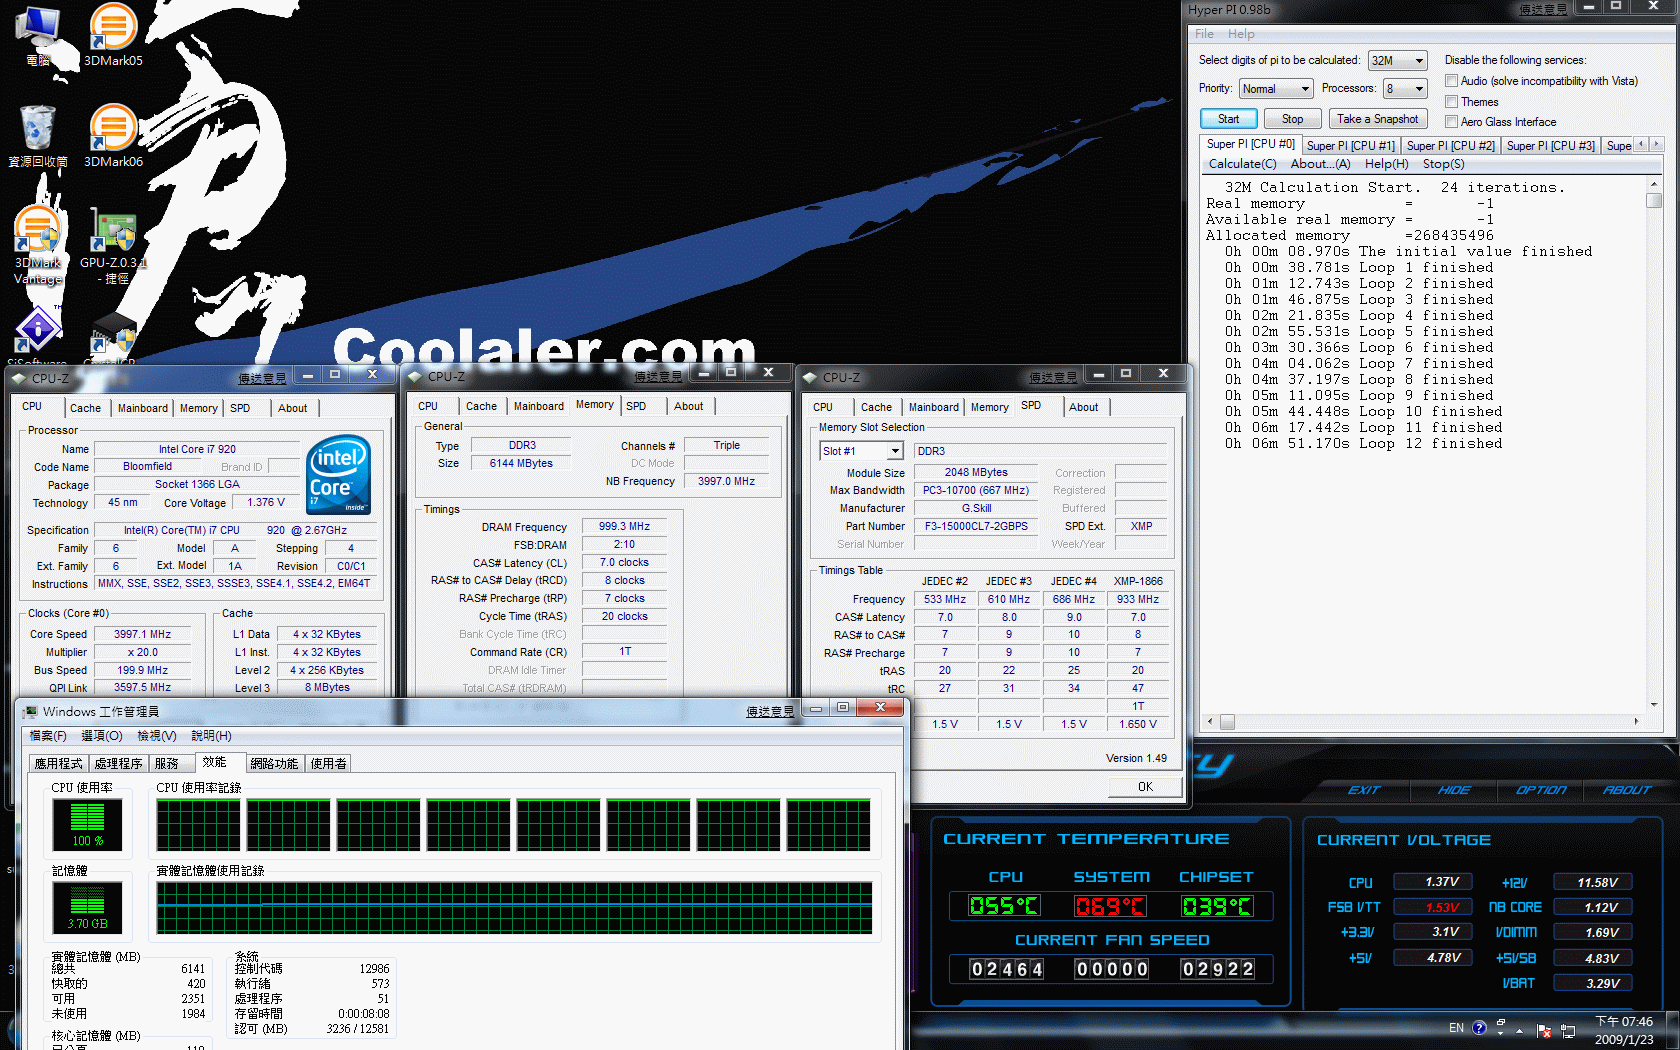Open the 資源回收筒 recycle bin icon
This screenshot has width=1680, height=1050.
click(38, 136)
